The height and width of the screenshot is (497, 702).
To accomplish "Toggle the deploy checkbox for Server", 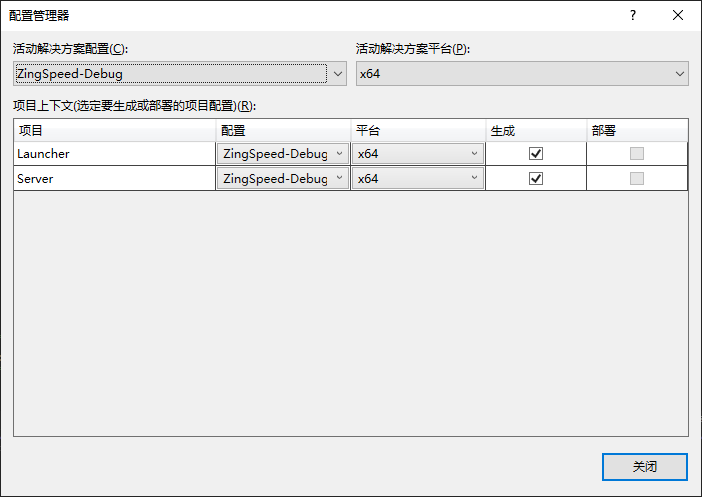I will tap(637, 179).
